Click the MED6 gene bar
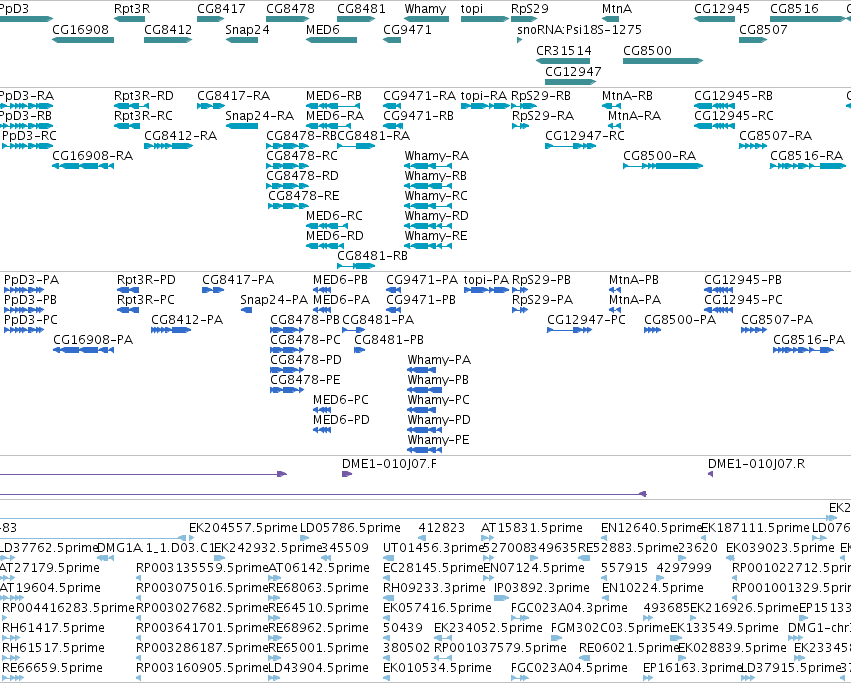 332,40
